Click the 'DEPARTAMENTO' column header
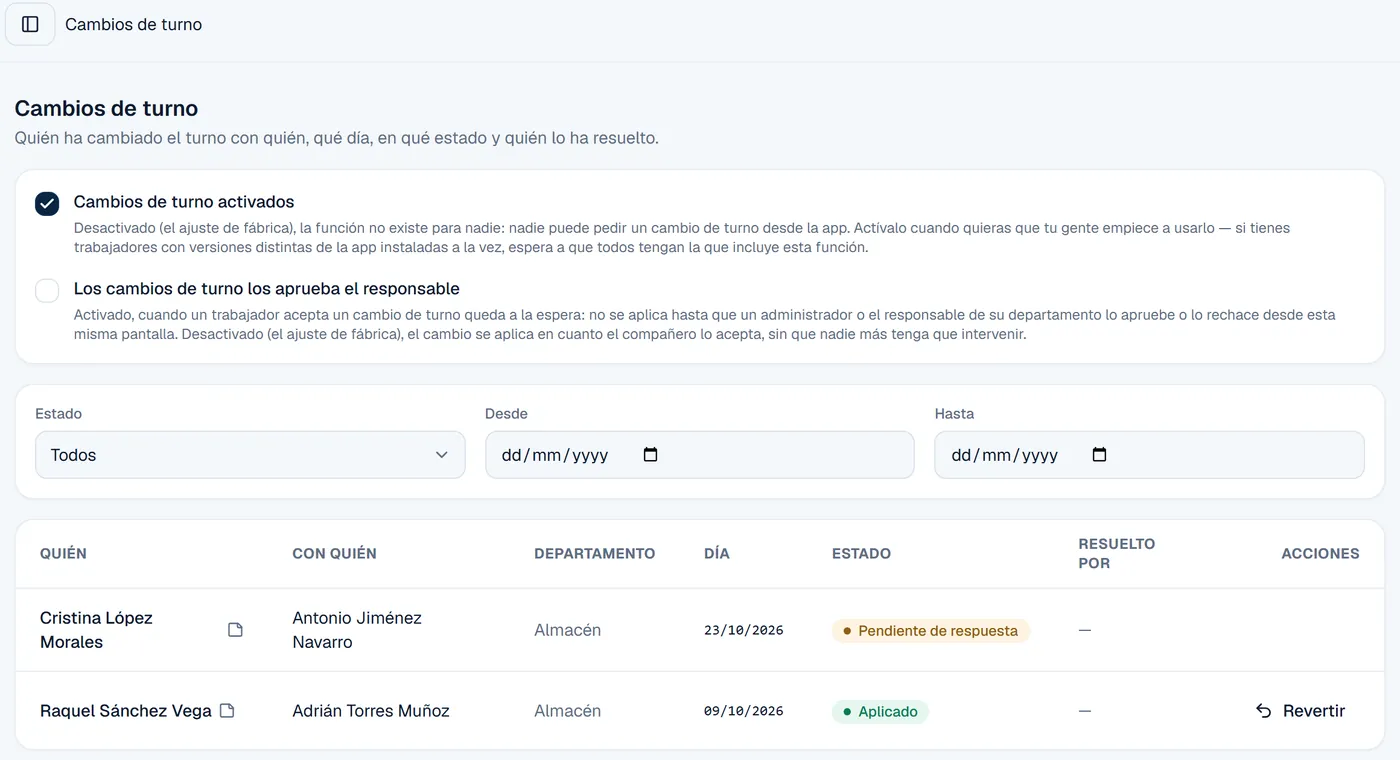1400x760 pixels. [595, 553]
